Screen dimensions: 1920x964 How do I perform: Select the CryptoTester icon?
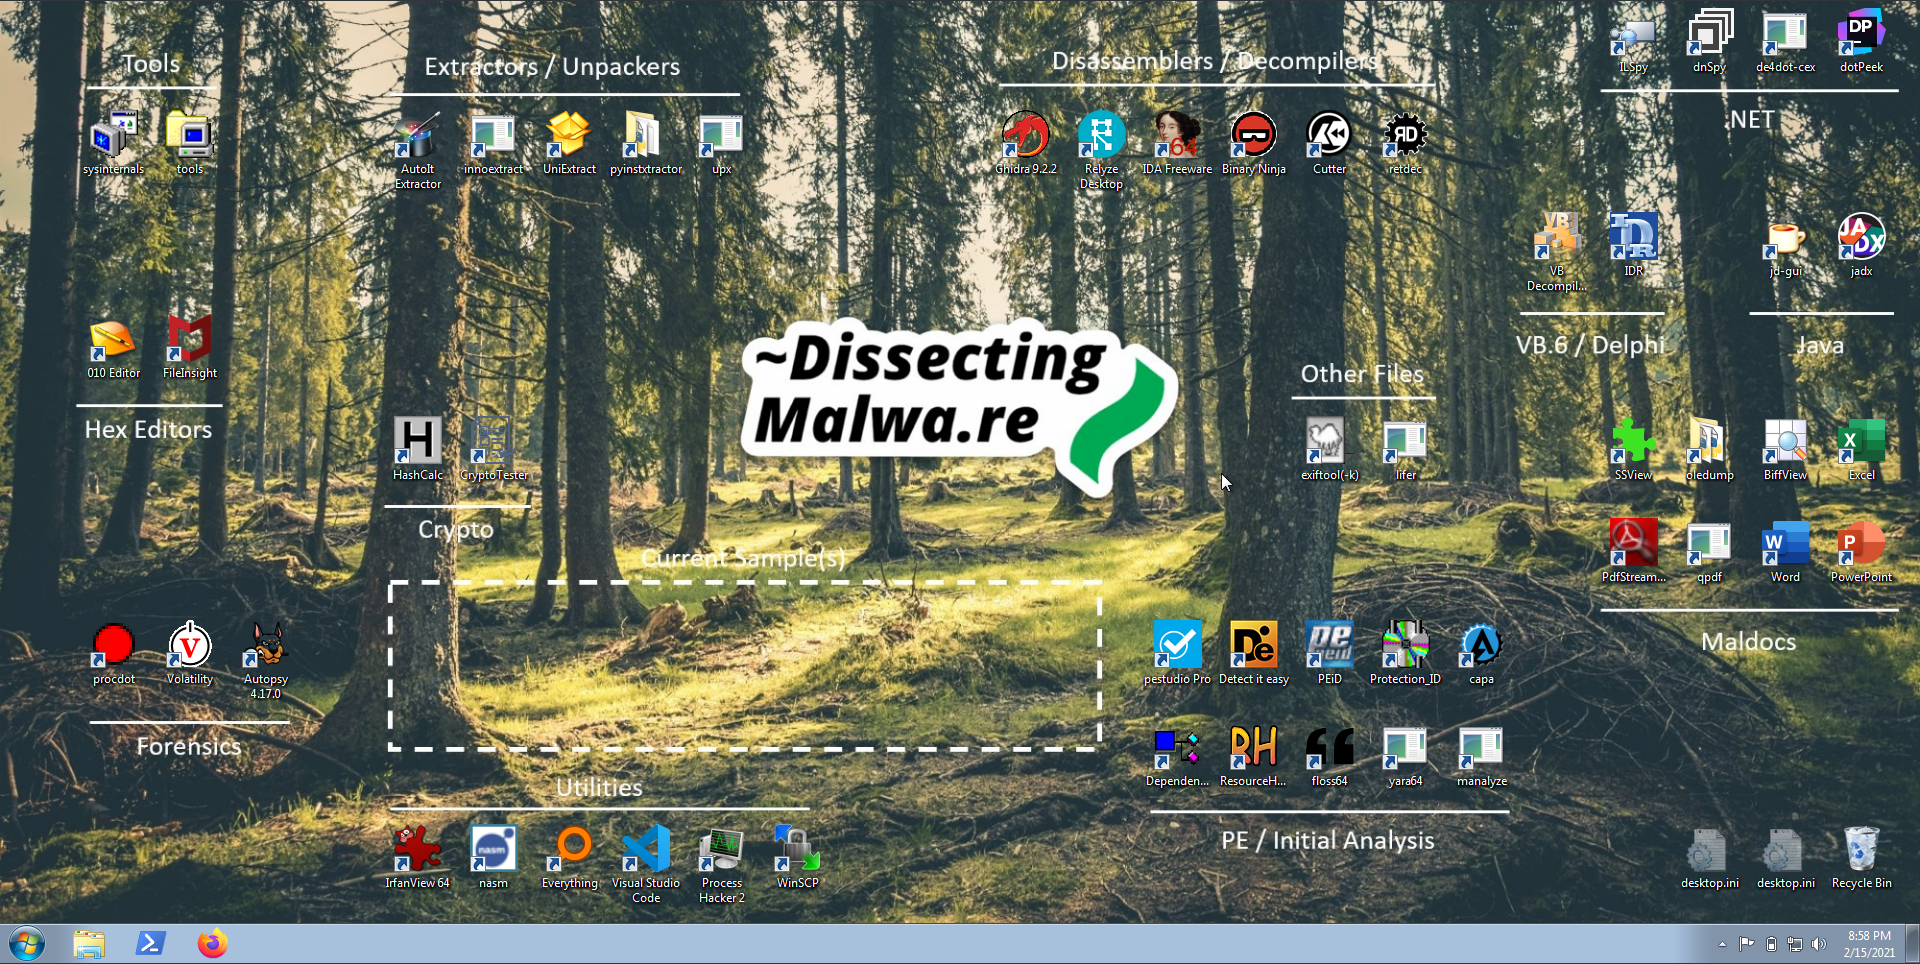coord(493,449)
